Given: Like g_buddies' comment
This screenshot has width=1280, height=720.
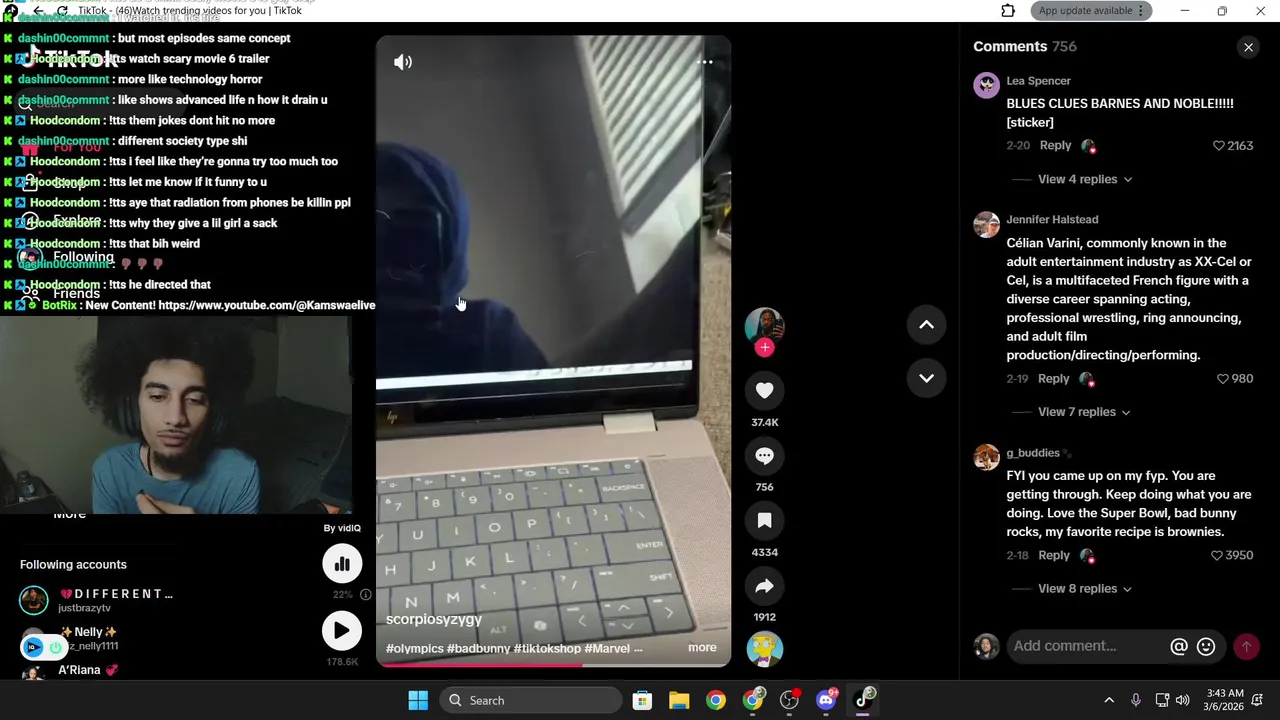Looking at the screenshot, I should [1217, 556].
